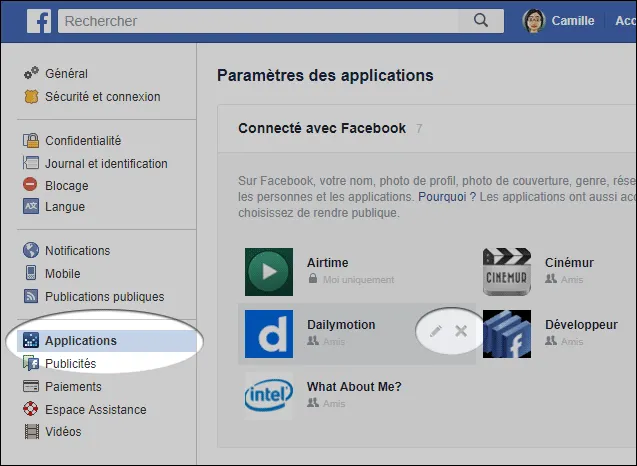Open Journal et identification settings
637x466 pixels.
pyautogui.click(x=106, y=163)
